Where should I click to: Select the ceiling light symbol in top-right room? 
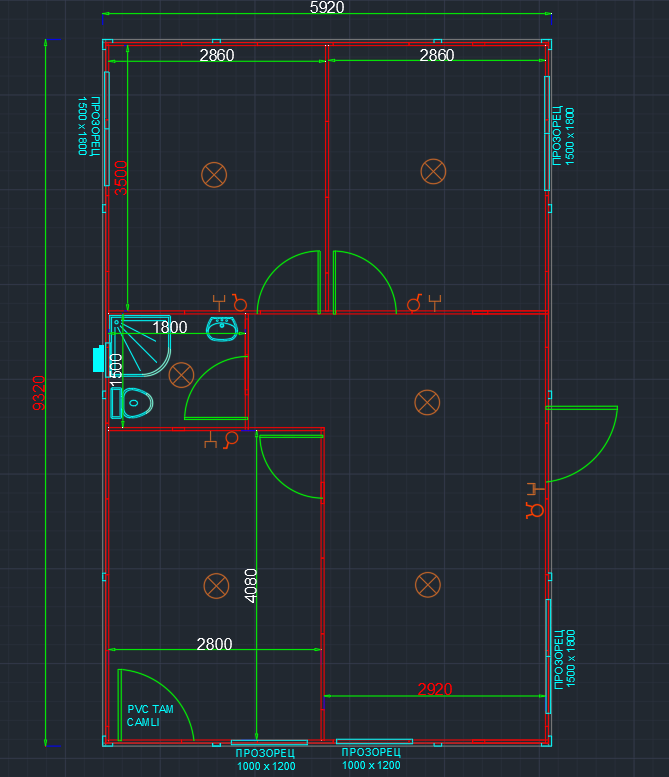pyautogui.click(x=433, y=171)
